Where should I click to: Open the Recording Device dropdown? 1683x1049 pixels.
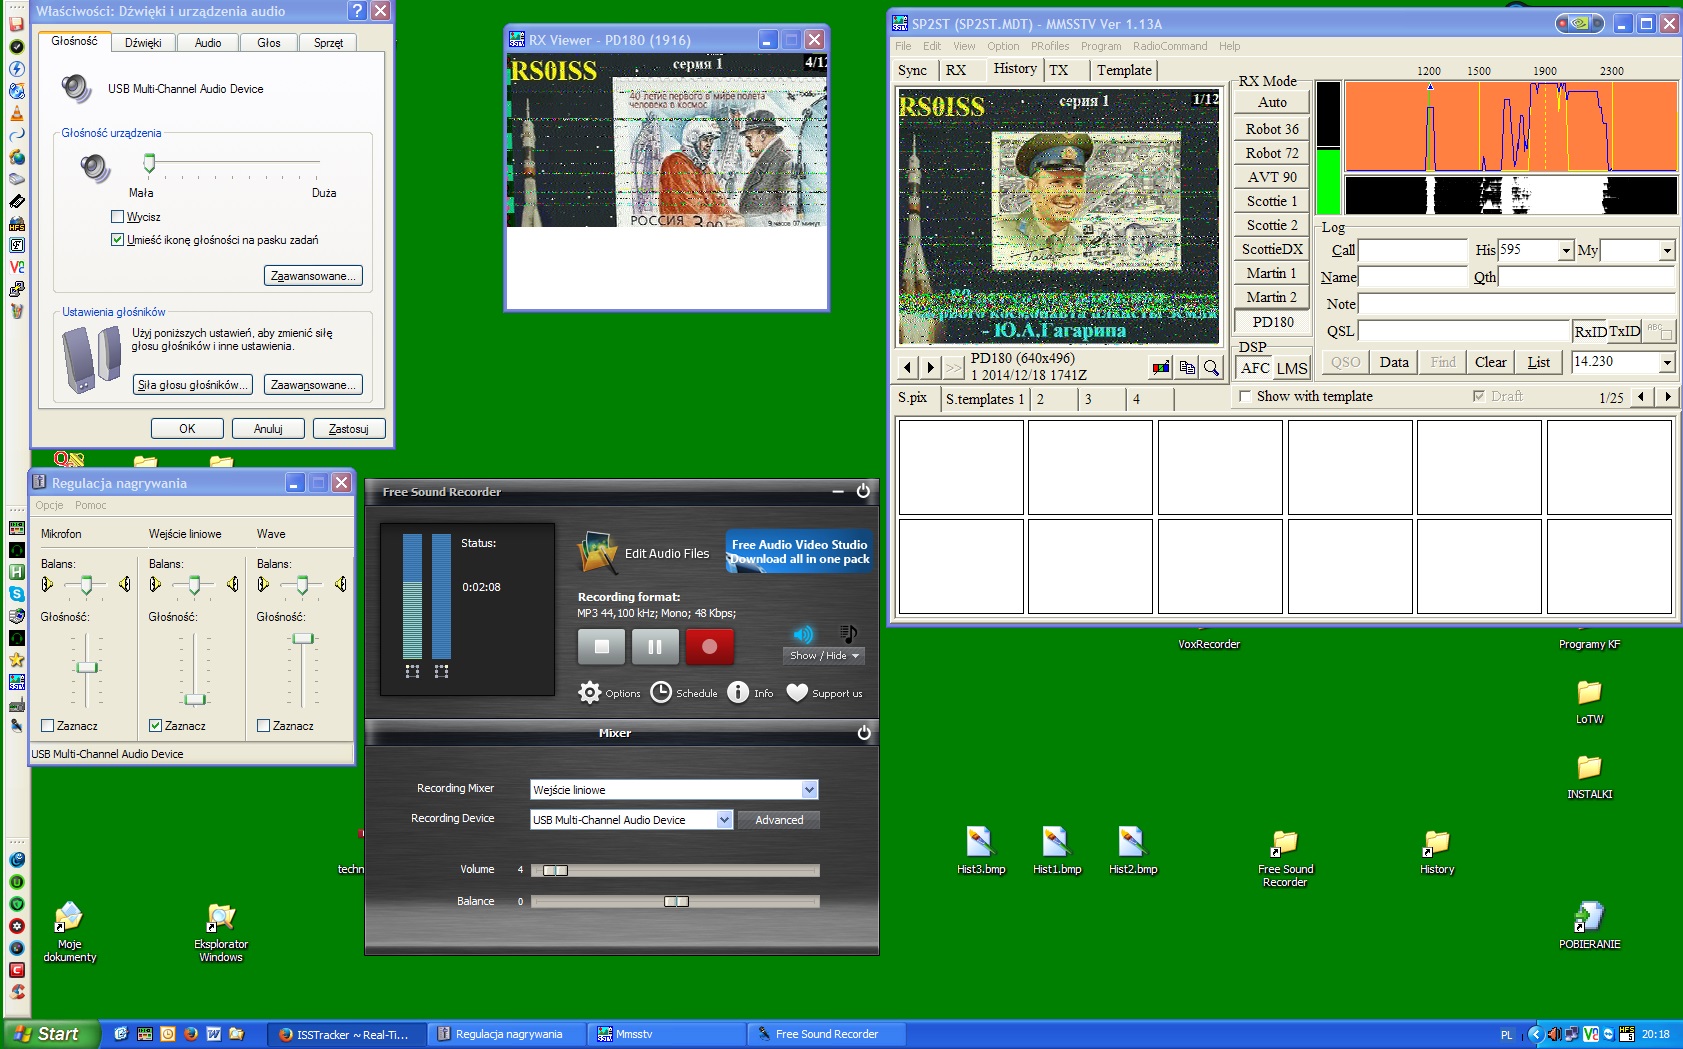pyautogui.click(x=724, y=820)
